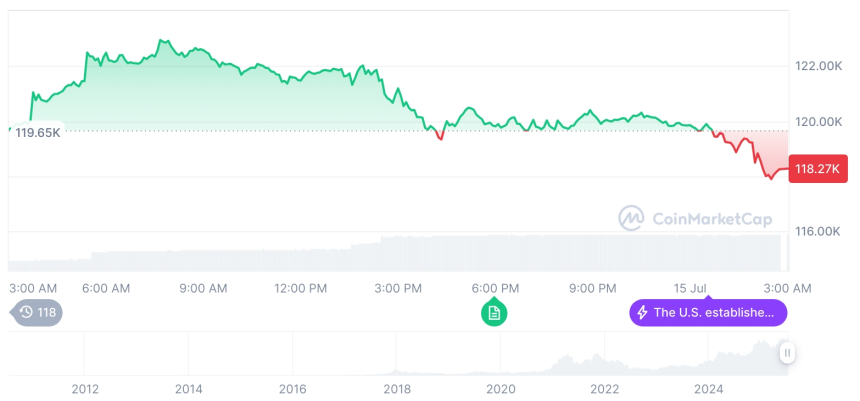The width and height of the screenshot is (860, 401).
Task: Click the lightning bolt event icon
Action: coord(642,313)
